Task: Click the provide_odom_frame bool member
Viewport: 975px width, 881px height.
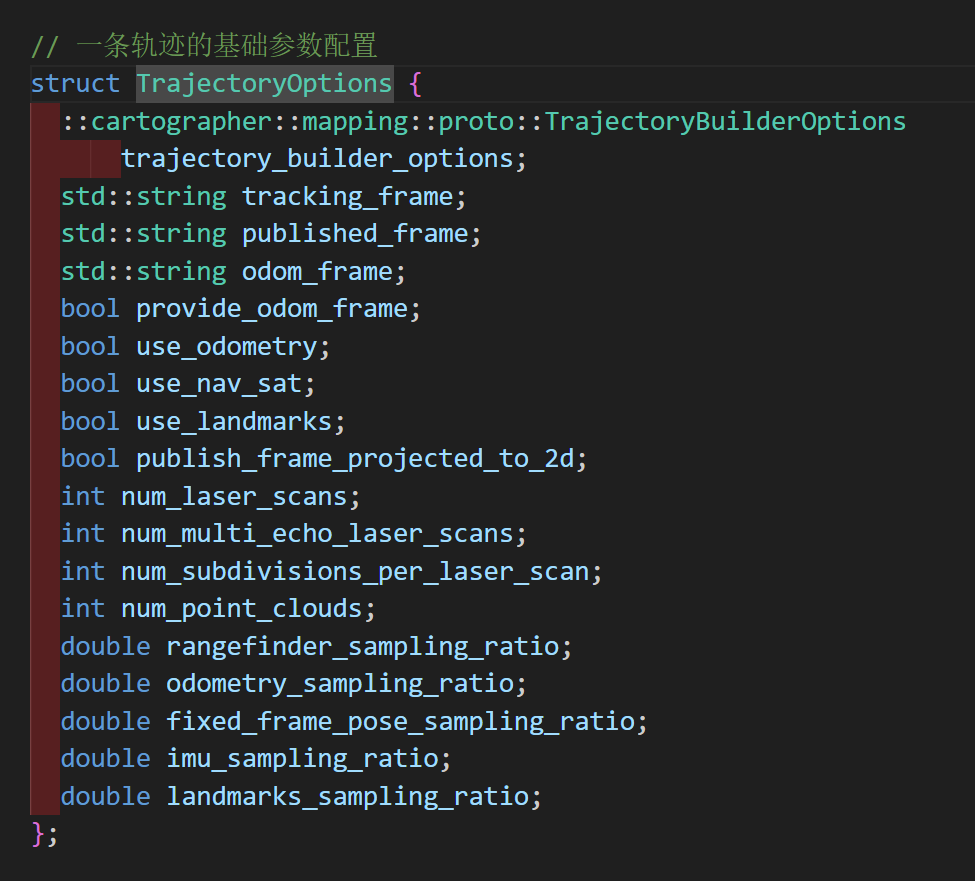Action: pos(272,308)
